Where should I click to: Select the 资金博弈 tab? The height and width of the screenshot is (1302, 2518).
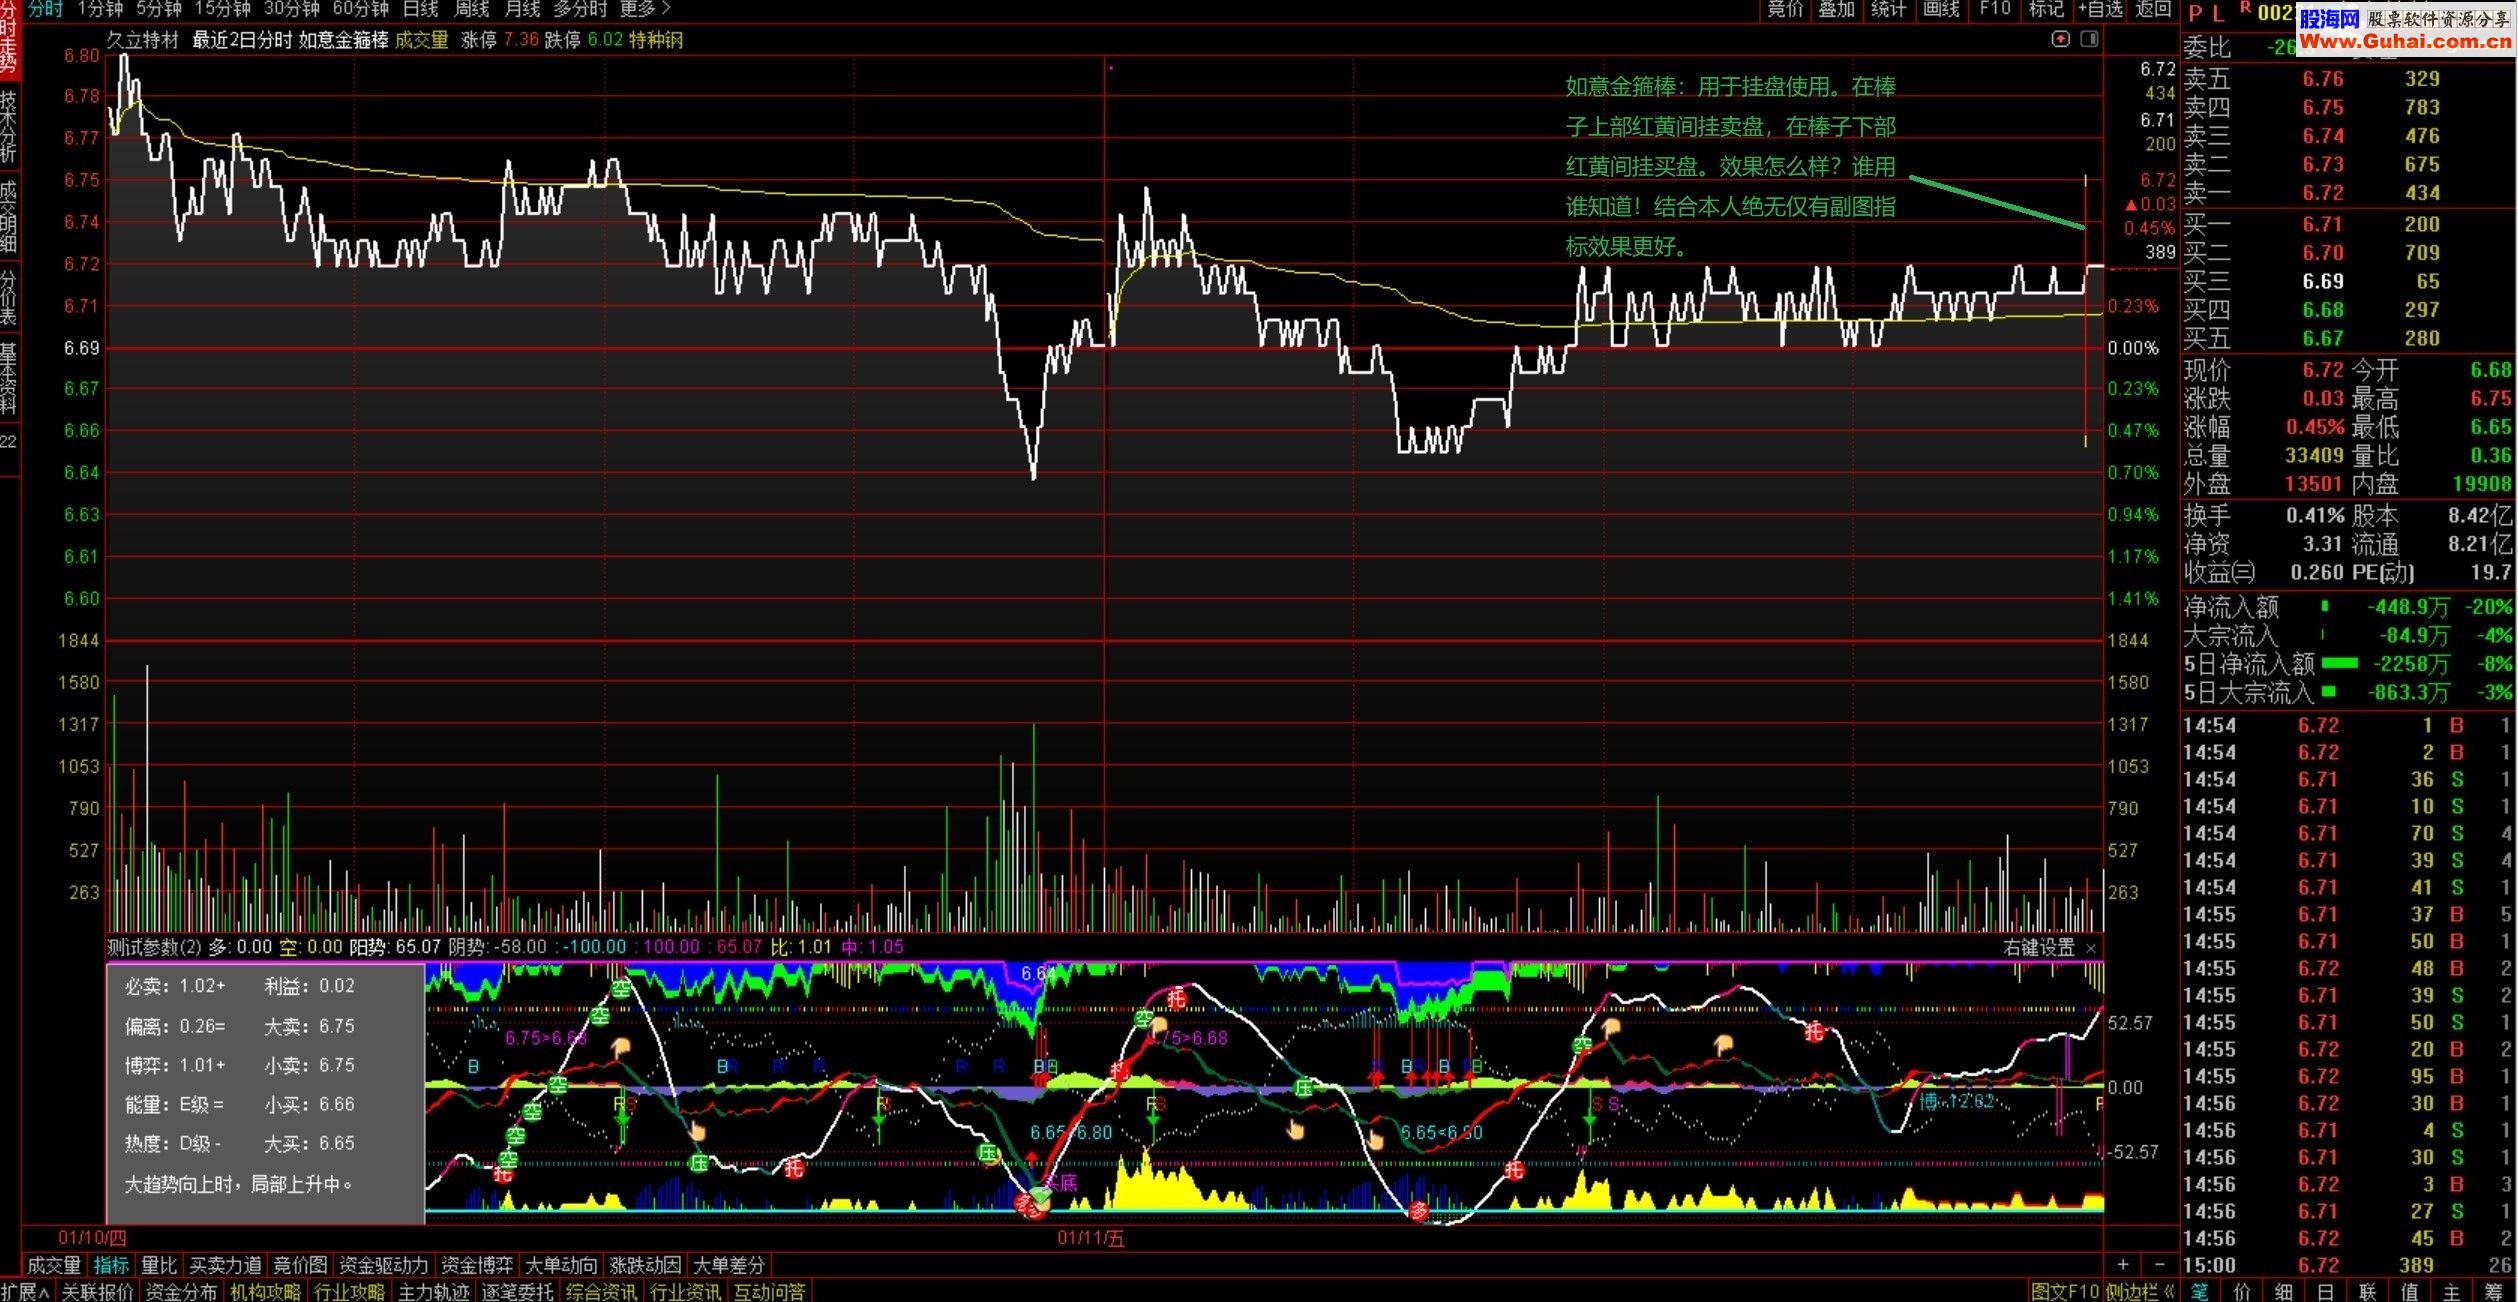pos(477,1265)
